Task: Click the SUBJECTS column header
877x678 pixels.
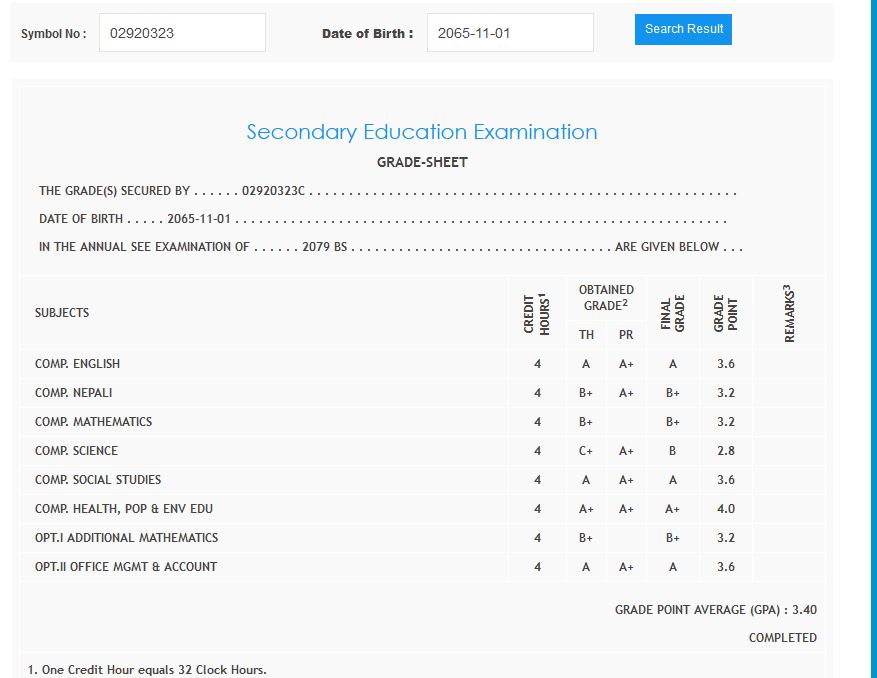Action: (x=62, y=313)
